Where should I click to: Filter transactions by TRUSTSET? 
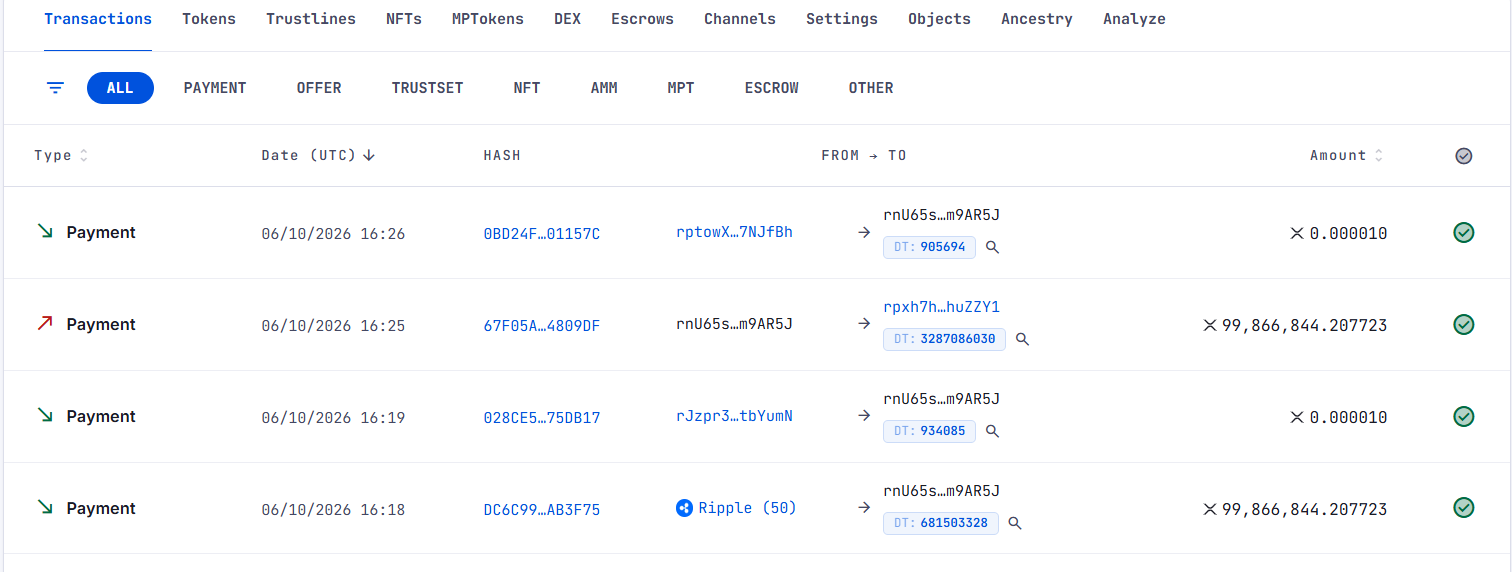tap(428, 88)
